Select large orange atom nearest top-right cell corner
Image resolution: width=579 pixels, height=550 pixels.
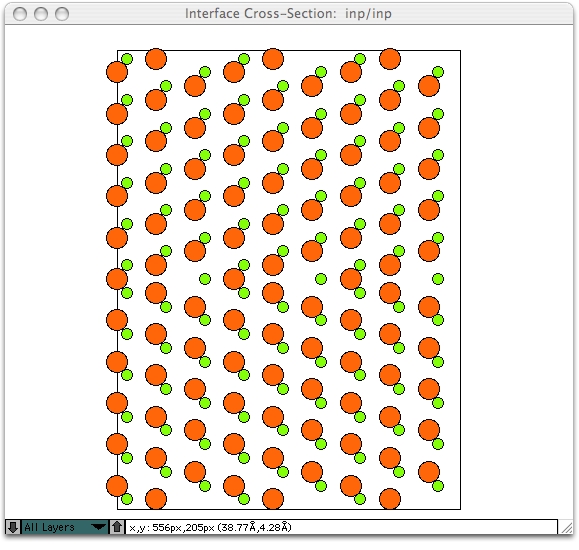(429, 86)
